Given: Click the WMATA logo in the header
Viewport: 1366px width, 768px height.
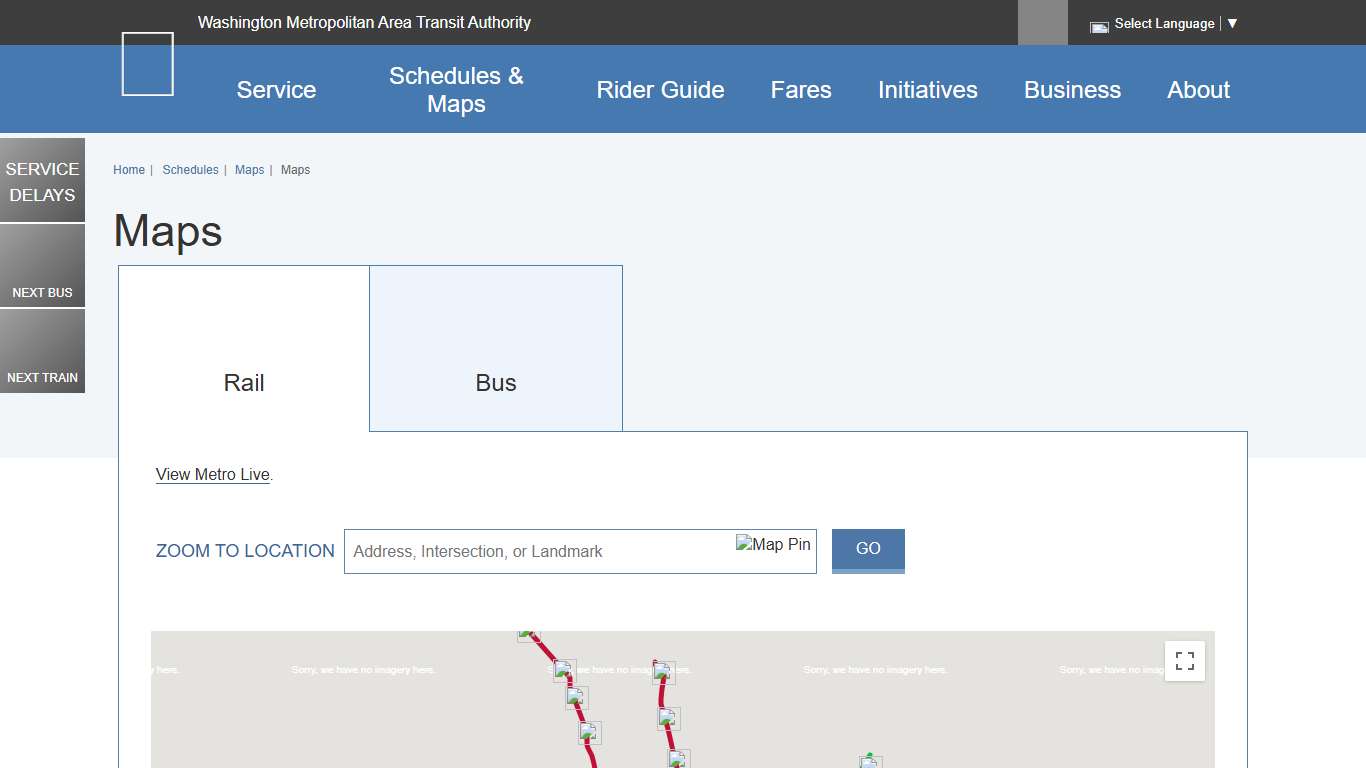Looking at the screenshot, I should [146, 64].
